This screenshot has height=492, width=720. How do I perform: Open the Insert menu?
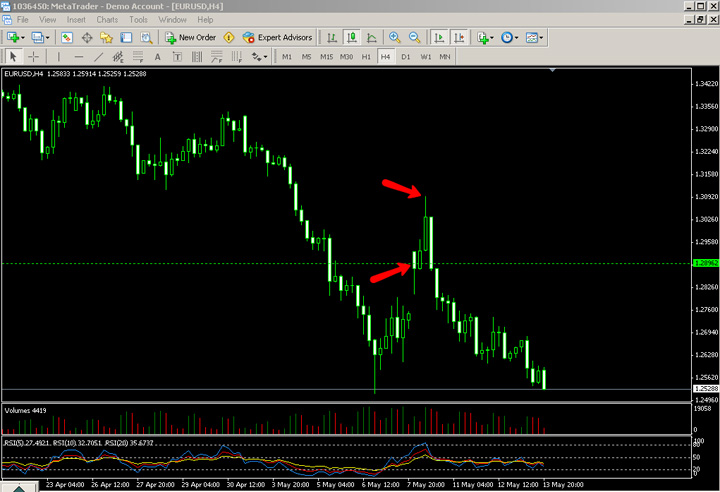pyautogui.click(x=76, y=20)
